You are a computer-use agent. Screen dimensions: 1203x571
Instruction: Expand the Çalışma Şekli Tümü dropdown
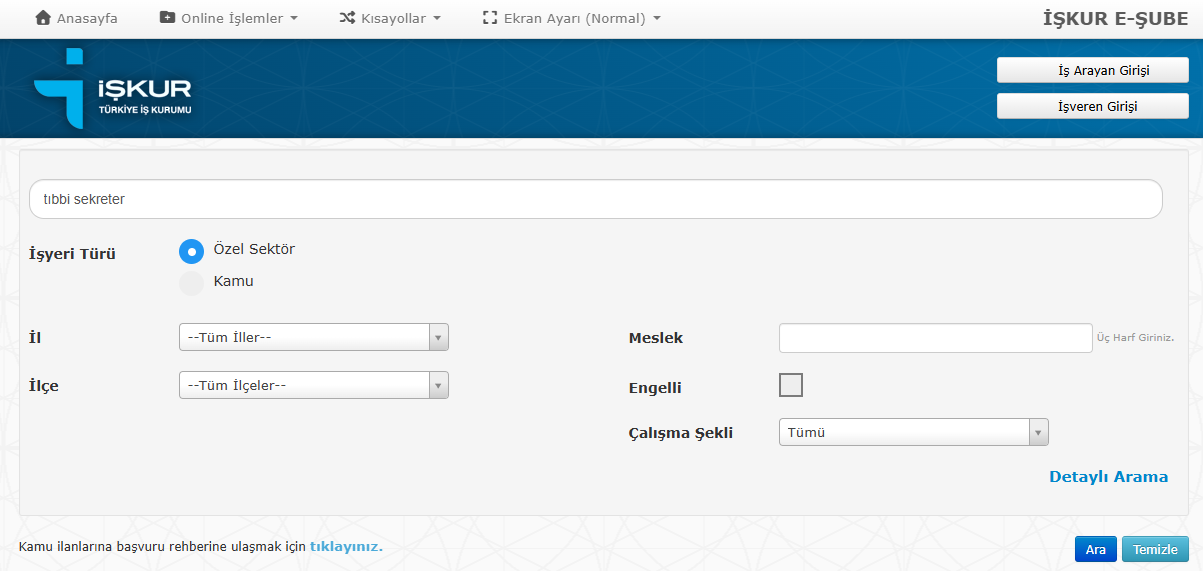pyautogui.click(x=914, y=432)
